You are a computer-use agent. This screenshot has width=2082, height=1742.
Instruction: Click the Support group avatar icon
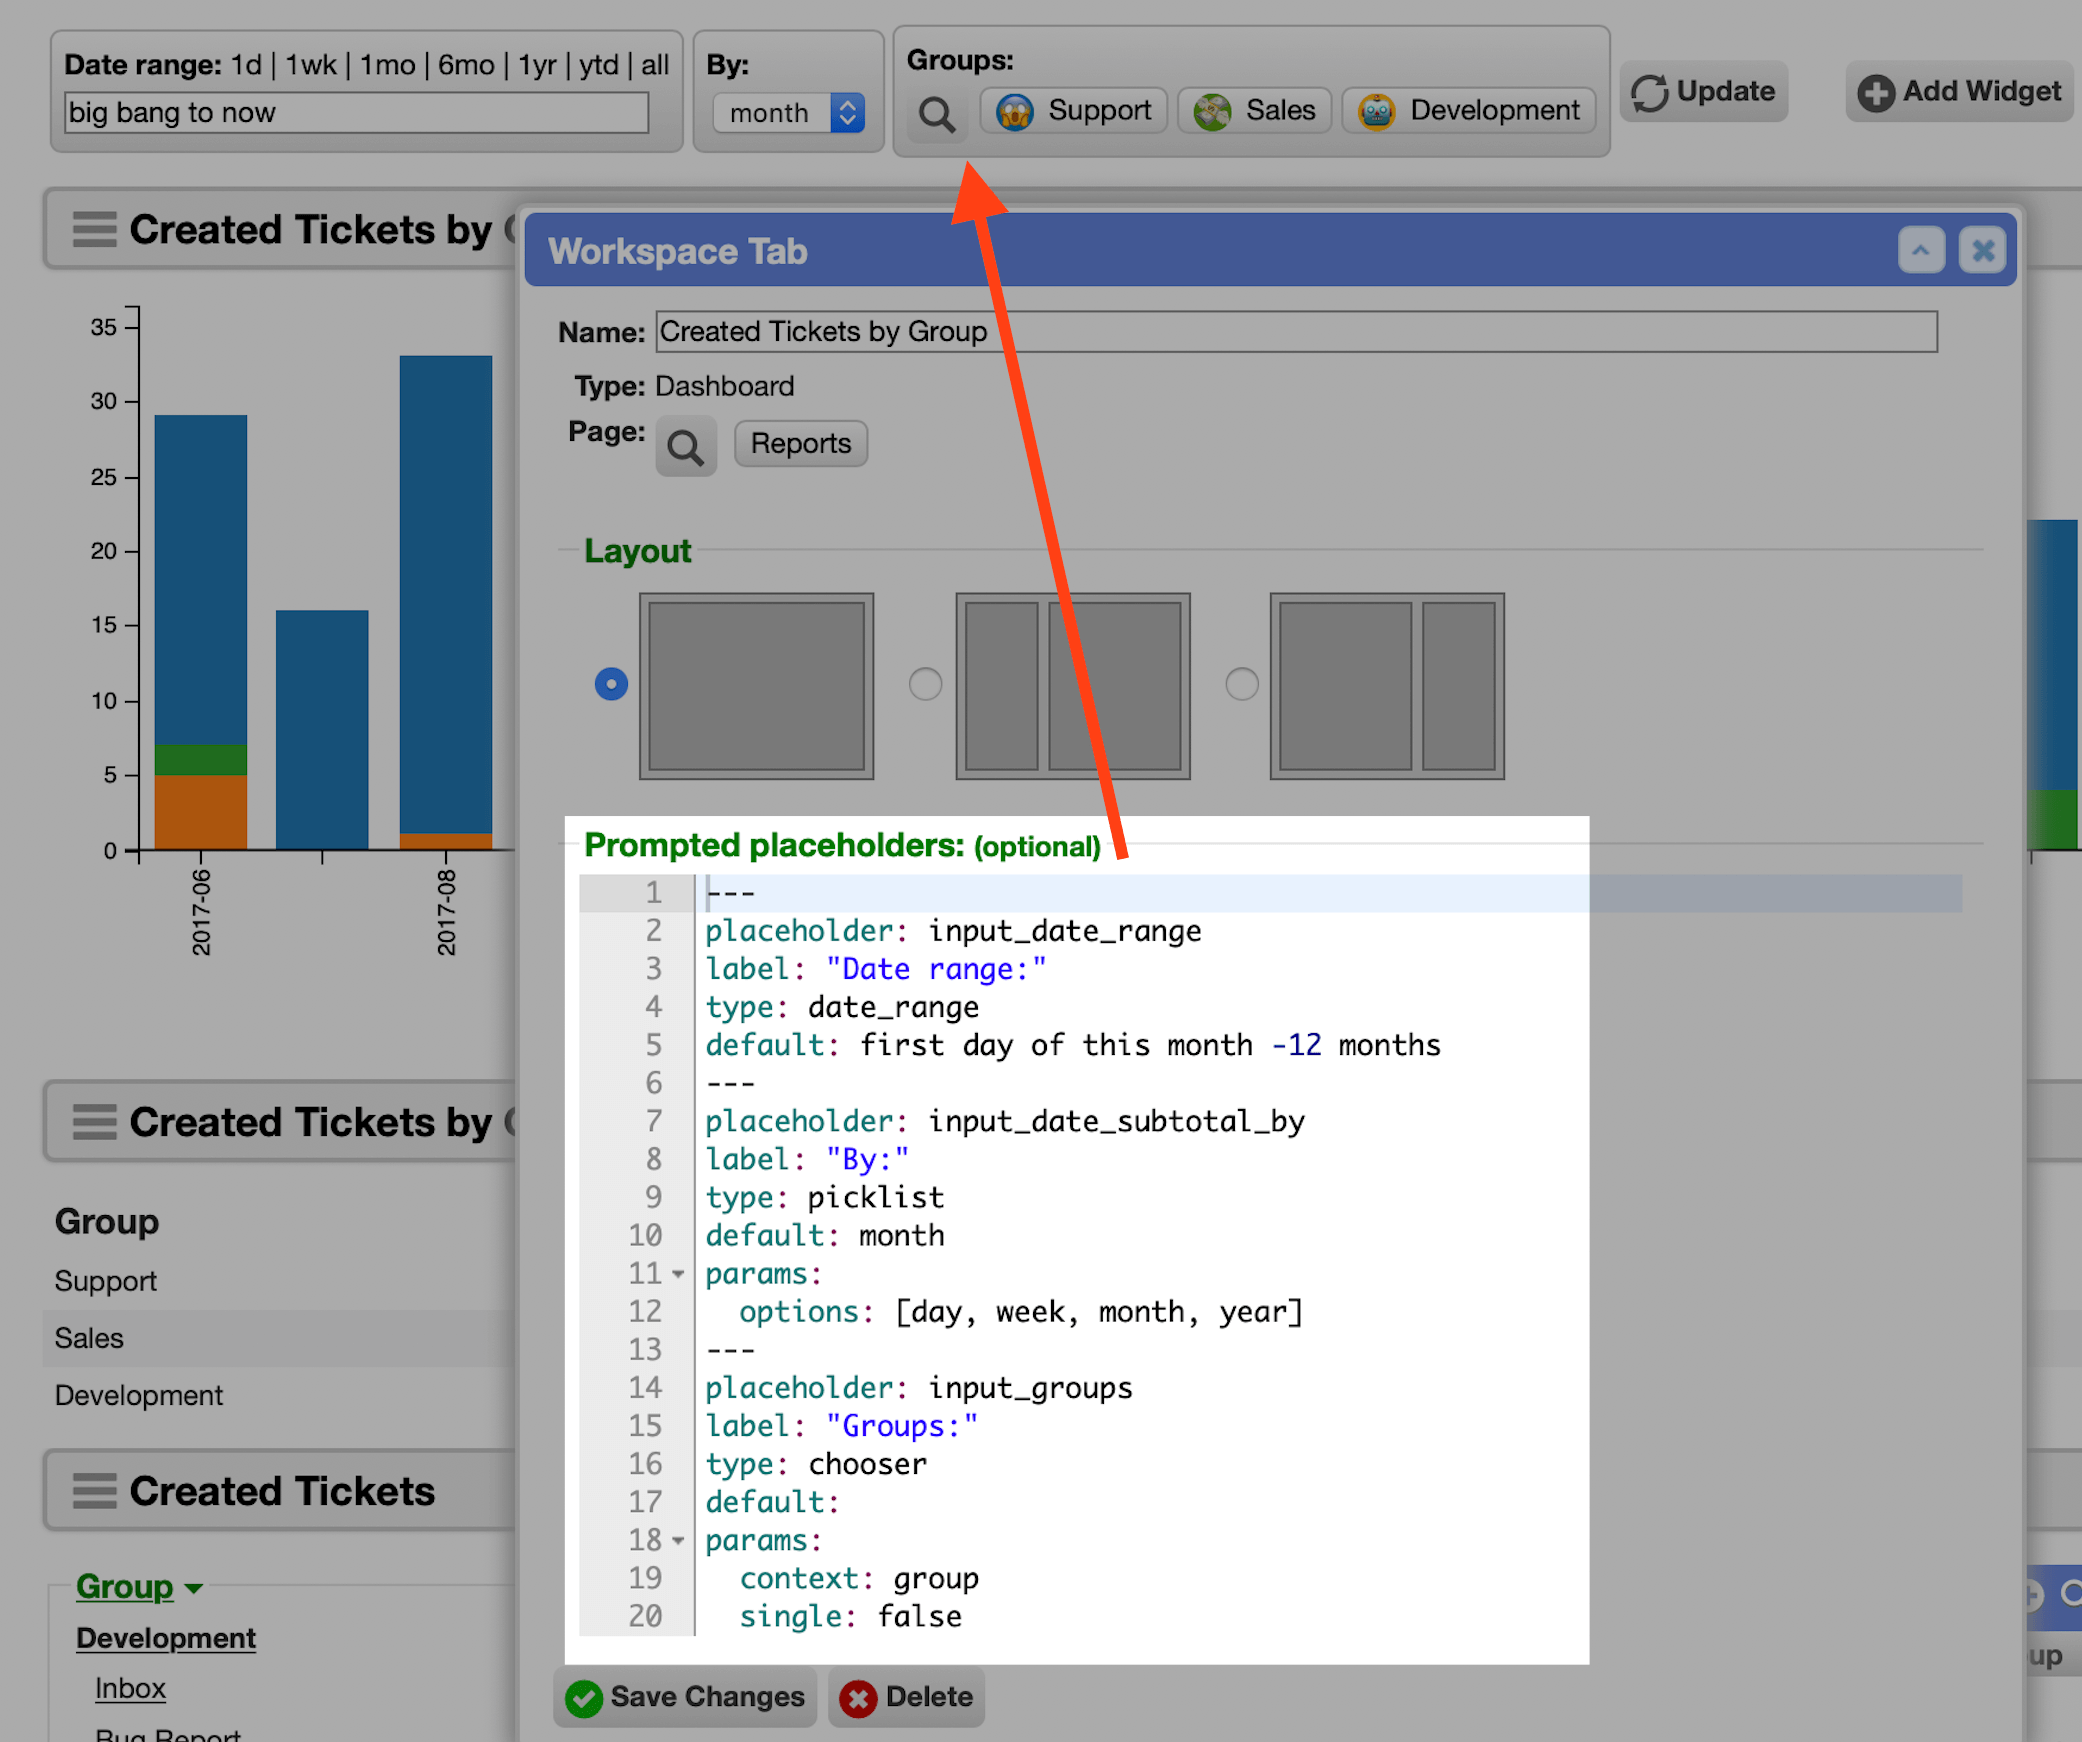coord(1015,111)
